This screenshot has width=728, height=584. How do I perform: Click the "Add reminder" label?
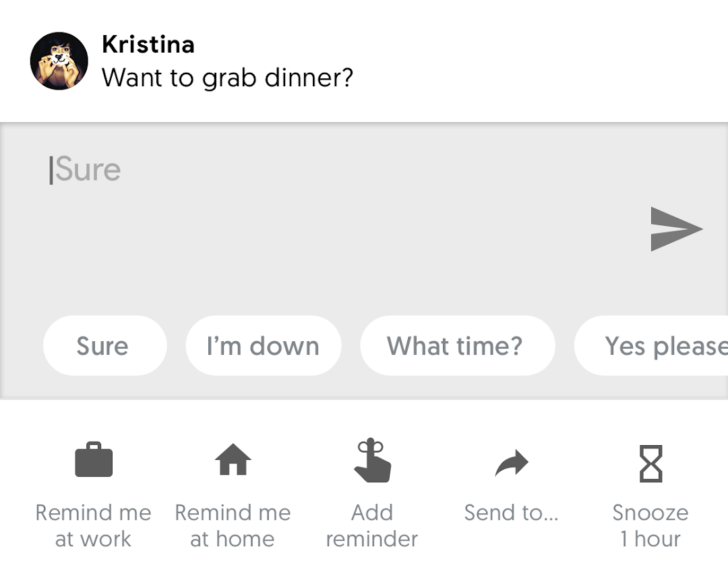(x=372, y=526)
